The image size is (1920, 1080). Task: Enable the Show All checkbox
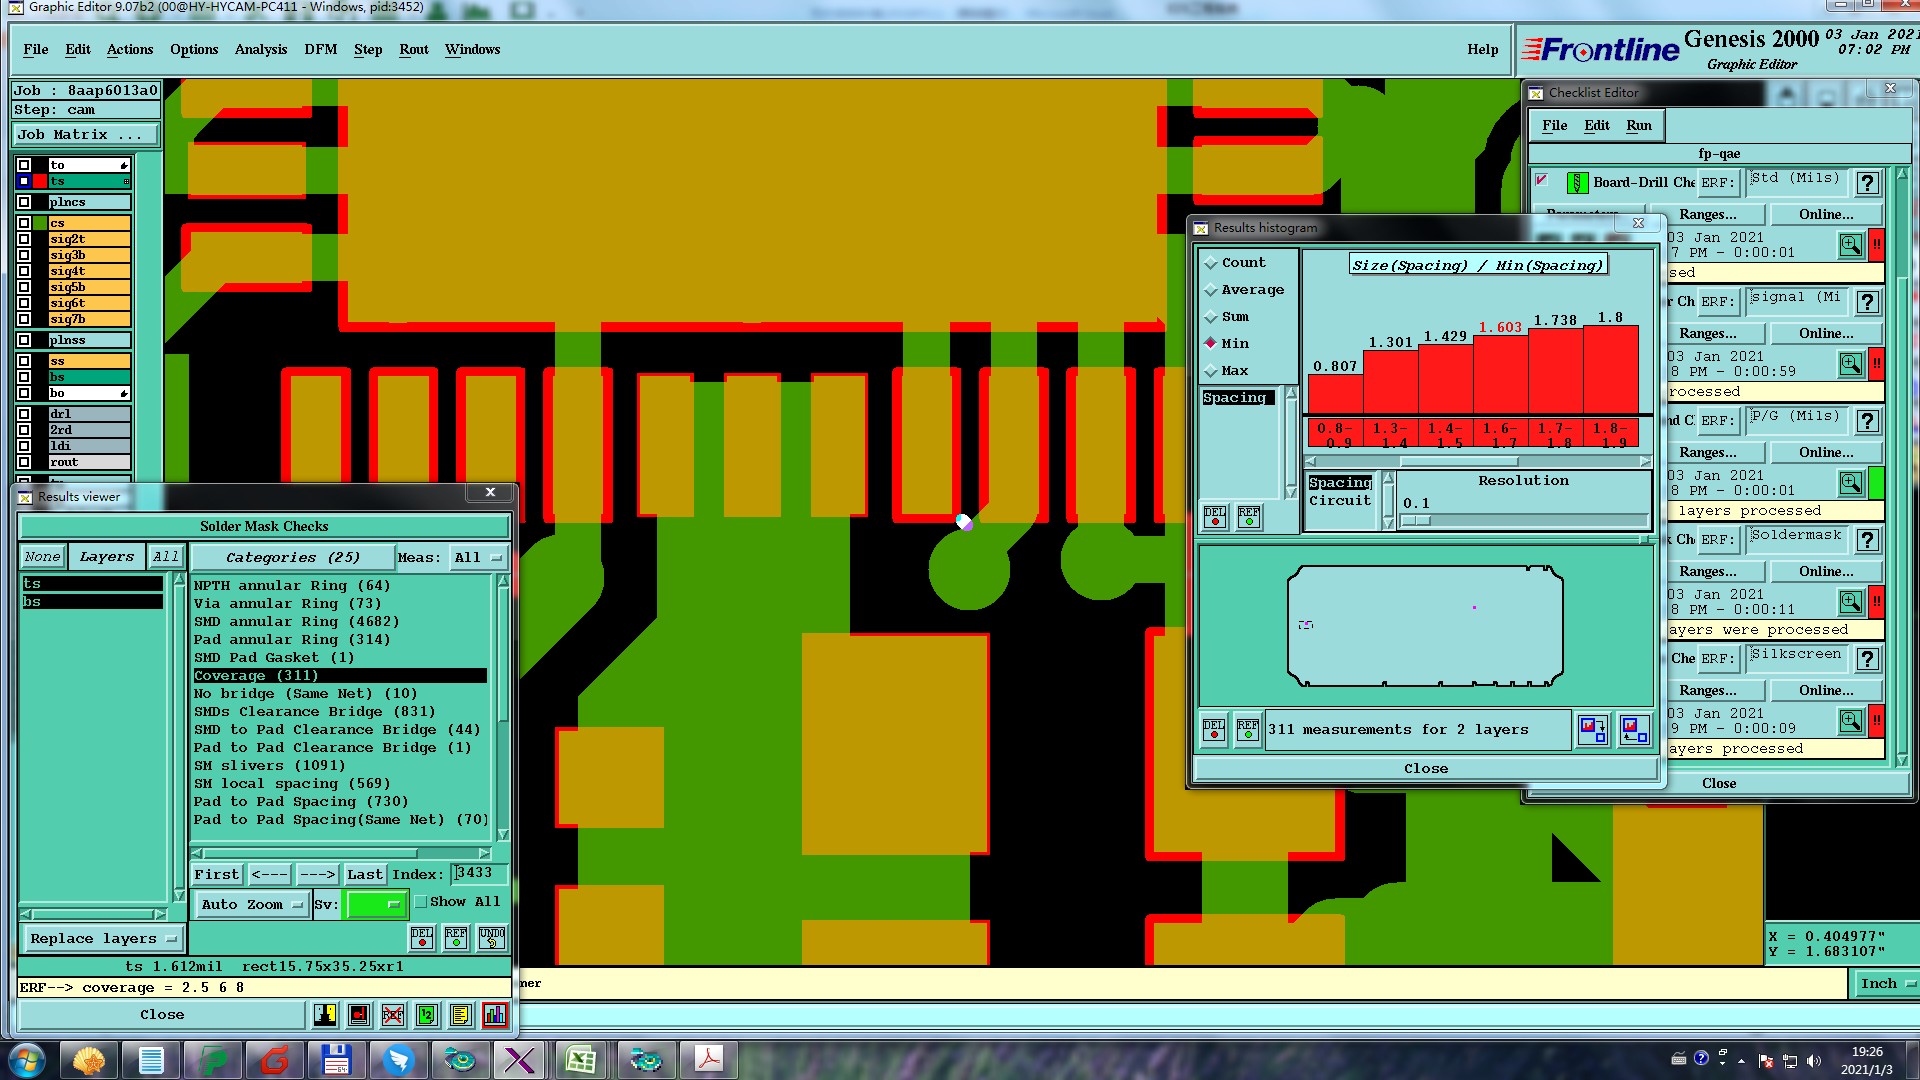coord(421,902)
